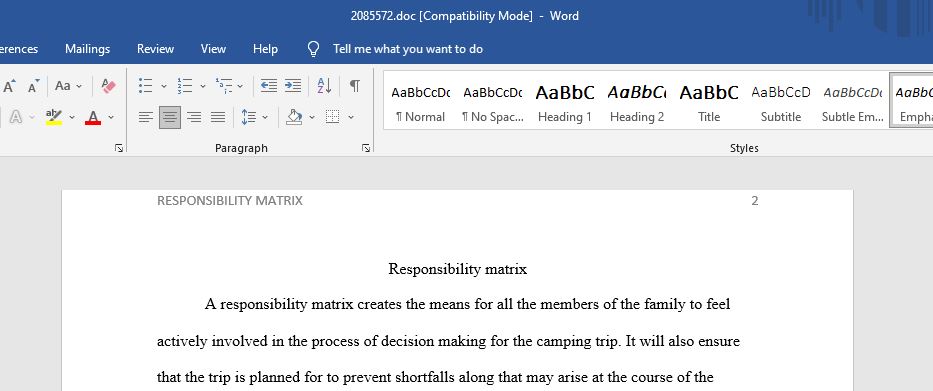Open the View tab
Viewport: 933px width, 391px height.
click(x=213, y=49)
